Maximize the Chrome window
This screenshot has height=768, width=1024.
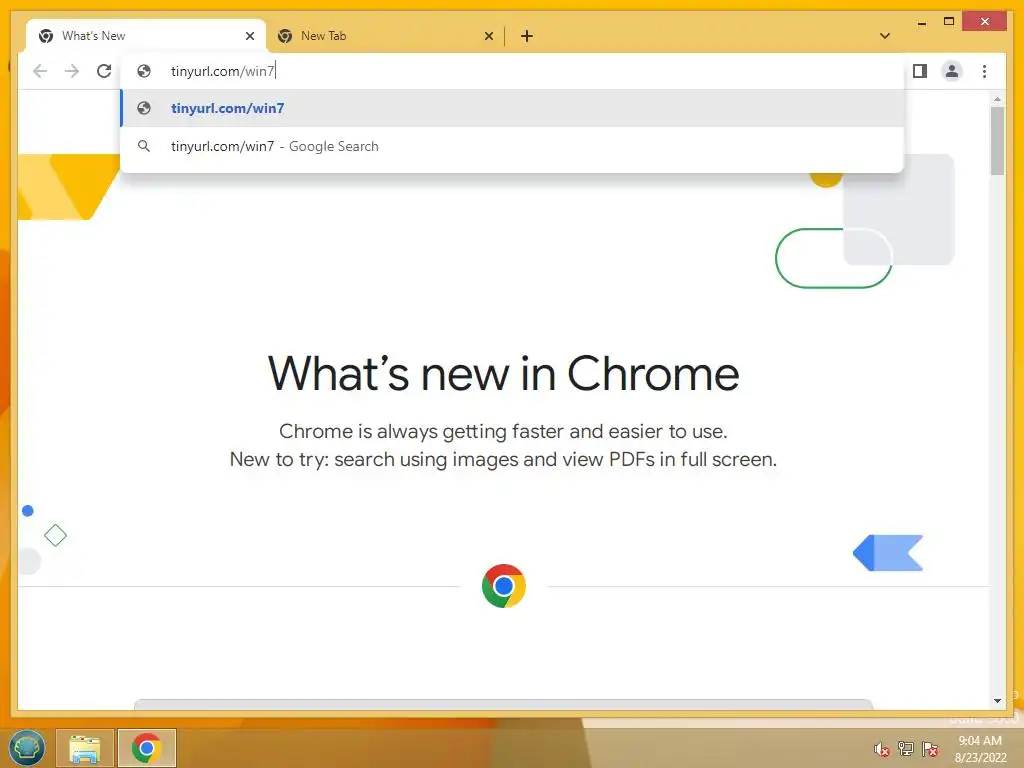[x=949, y=22]
